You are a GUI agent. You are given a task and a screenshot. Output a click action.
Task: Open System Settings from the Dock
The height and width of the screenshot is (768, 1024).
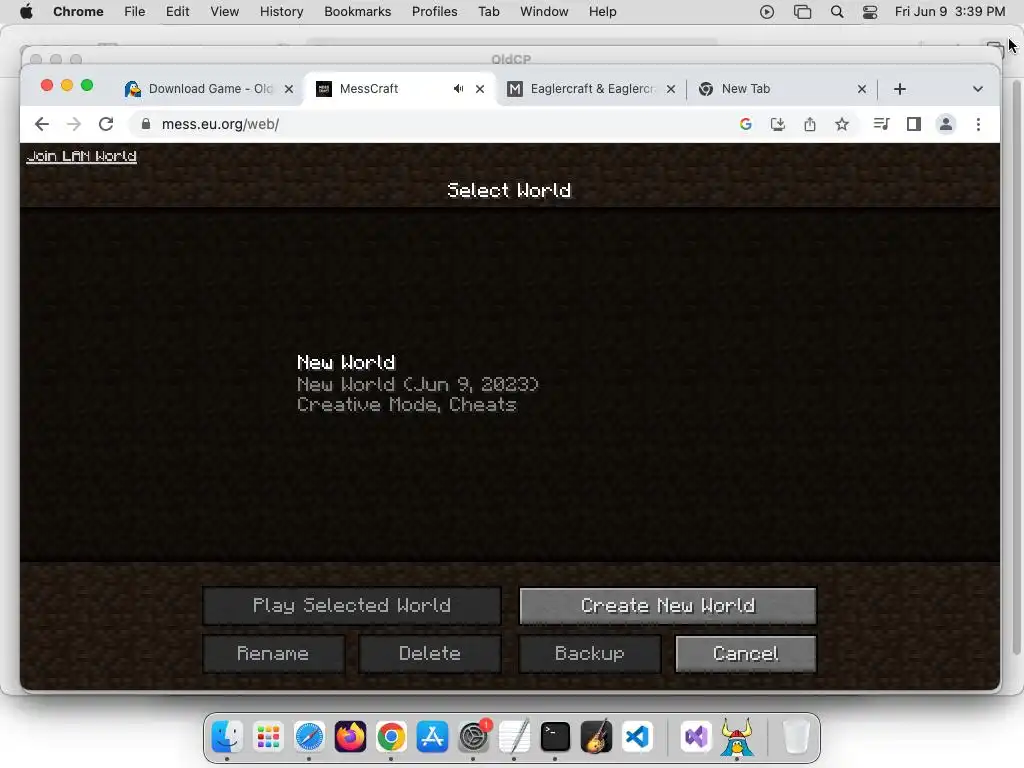point(473,737)
